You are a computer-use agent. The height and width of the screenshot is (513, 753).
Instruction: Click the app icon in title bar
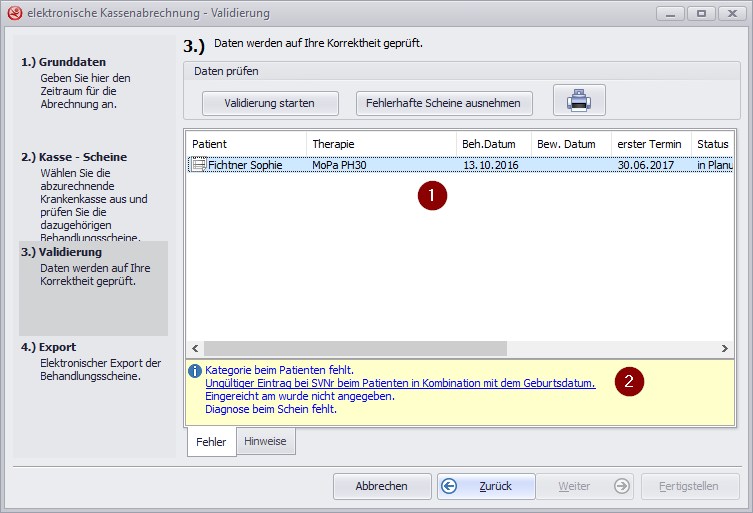point(14,14)
